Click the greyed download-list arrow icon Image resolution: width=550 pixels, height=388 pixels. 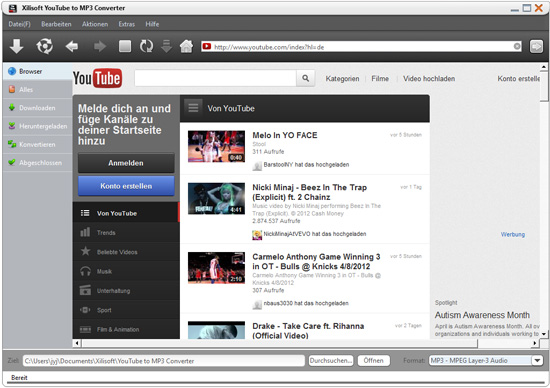pyautogui.click(x=166, y=46)
